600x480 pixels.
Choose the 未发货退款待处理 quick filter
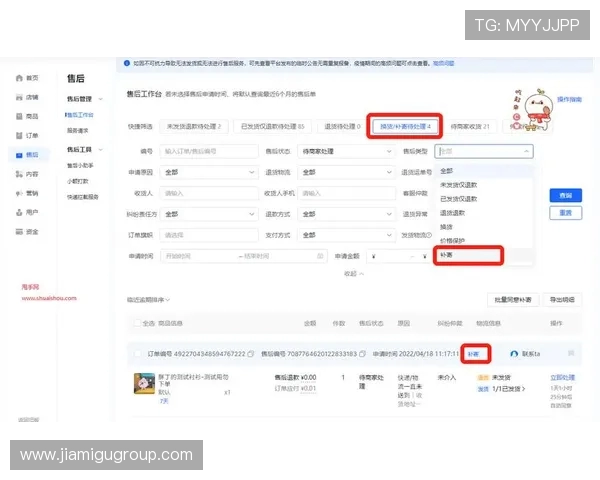pos(194,126)
